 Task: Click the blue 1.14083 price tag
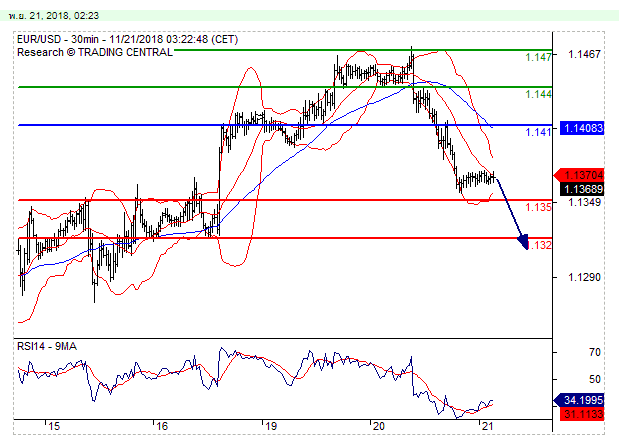[x=582, y=128]
